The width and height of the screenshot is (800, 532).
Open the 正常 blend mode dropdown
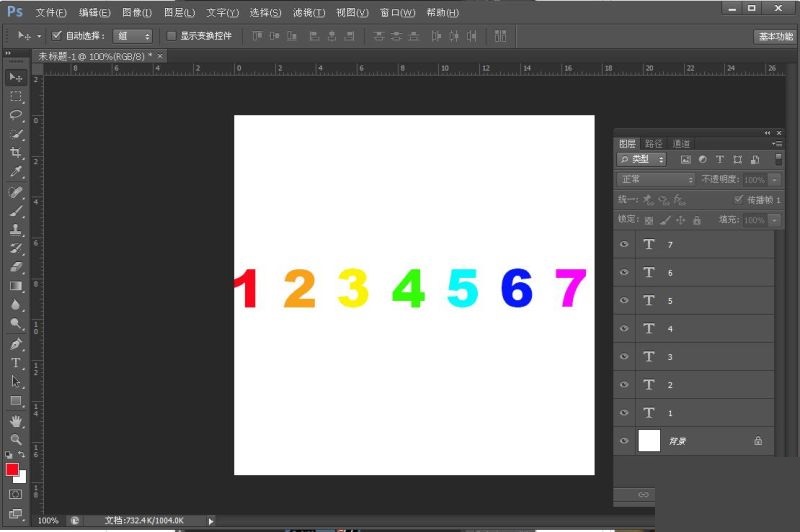point(655,179)
